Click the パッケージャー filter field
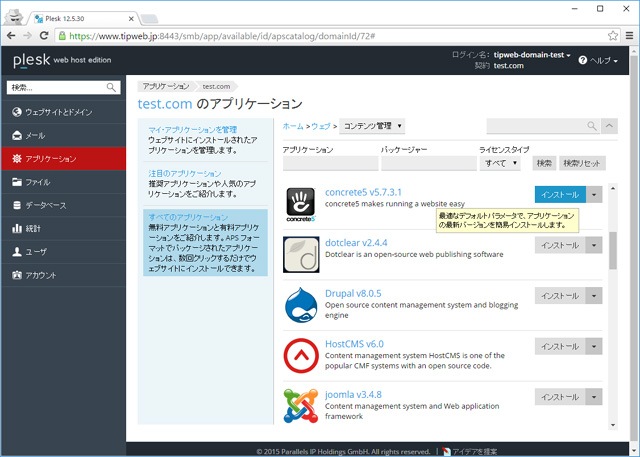Image resolution: width=640 pixels, height=457 pixels. 429,163
